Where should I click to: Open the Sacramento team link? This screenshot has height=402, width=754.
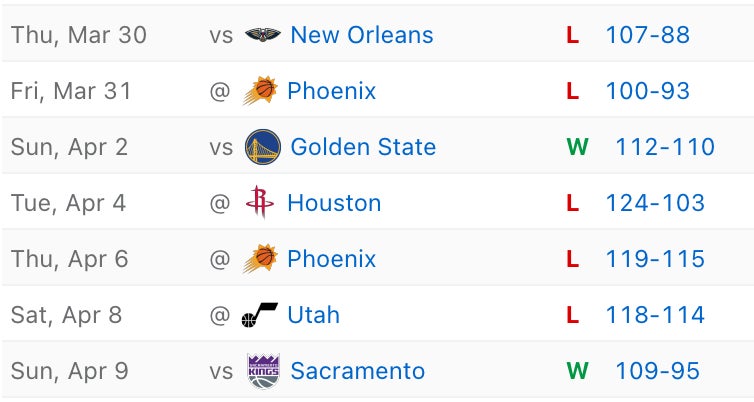[x=357, y=372]
